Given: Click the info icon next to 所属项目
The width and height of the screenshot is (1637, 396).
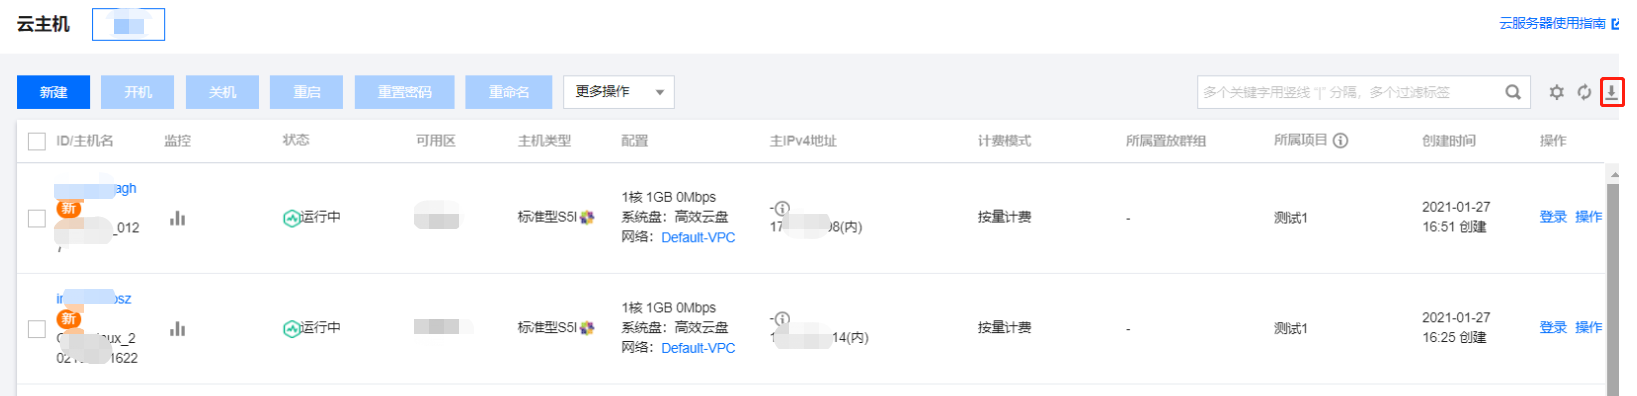Looking at the screenshot, I should (x=1341, y=141).
